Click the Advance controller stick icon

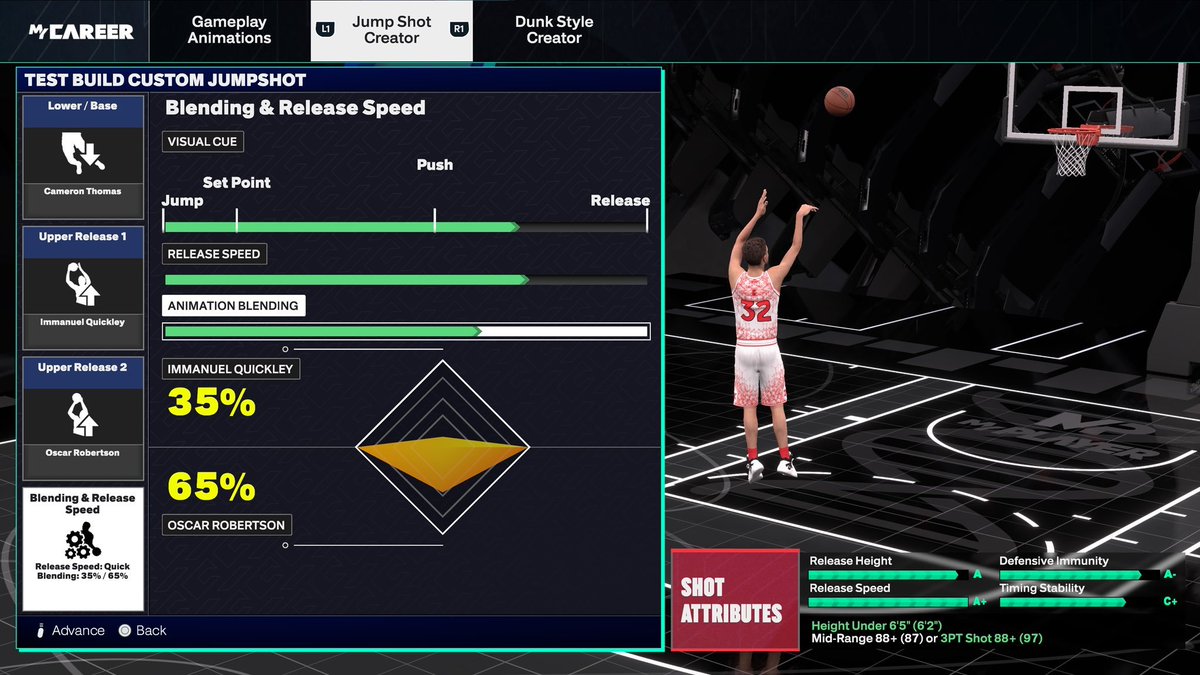(41, 631)
